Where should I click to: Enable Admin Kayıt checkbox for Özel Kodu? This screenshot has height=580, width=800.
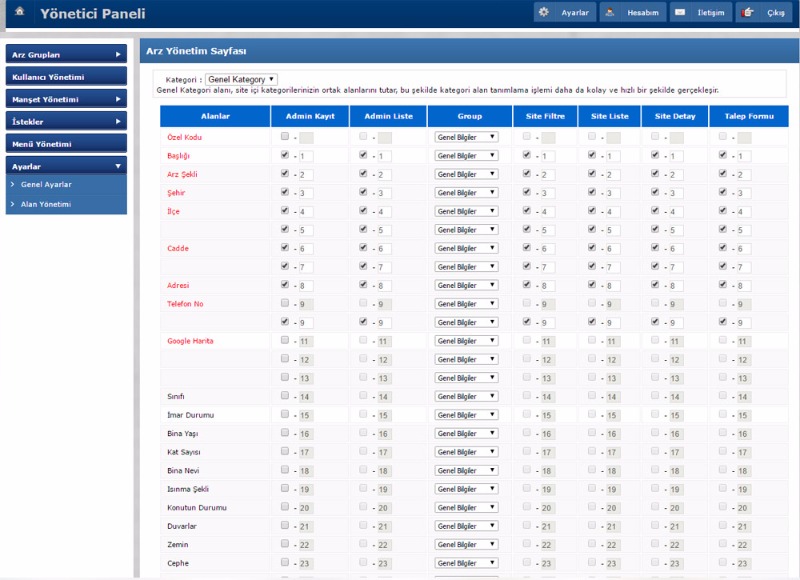[286, 137]
